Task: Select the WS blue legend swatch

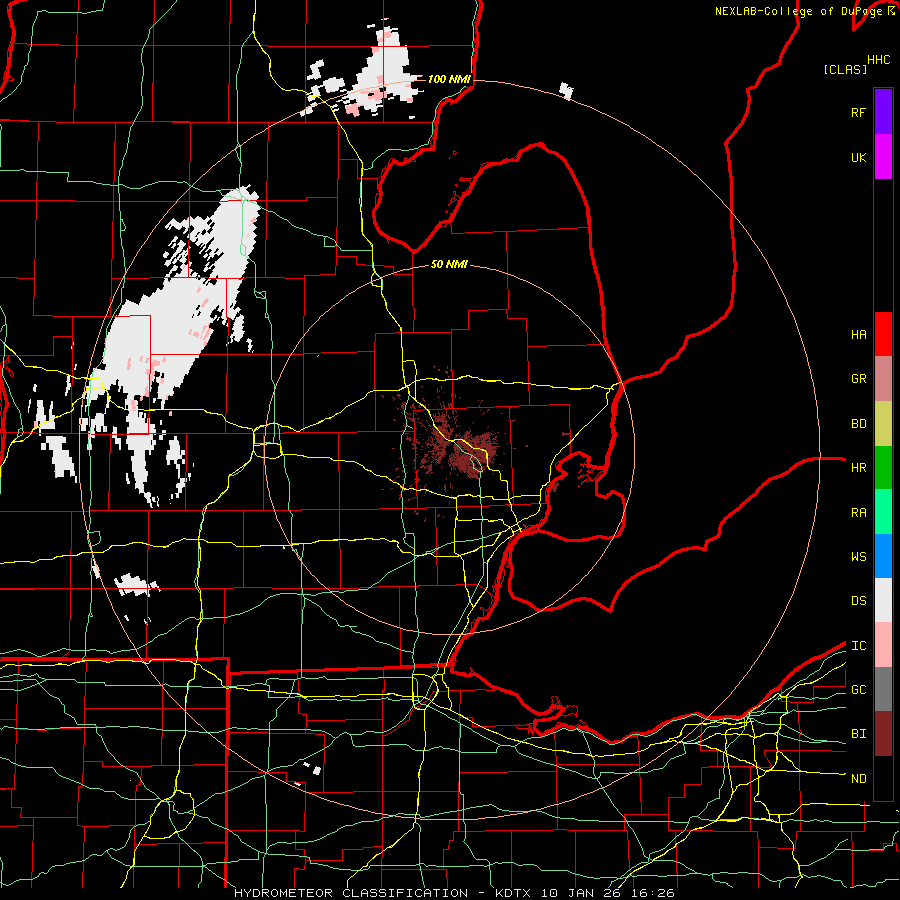Action: 883,556
